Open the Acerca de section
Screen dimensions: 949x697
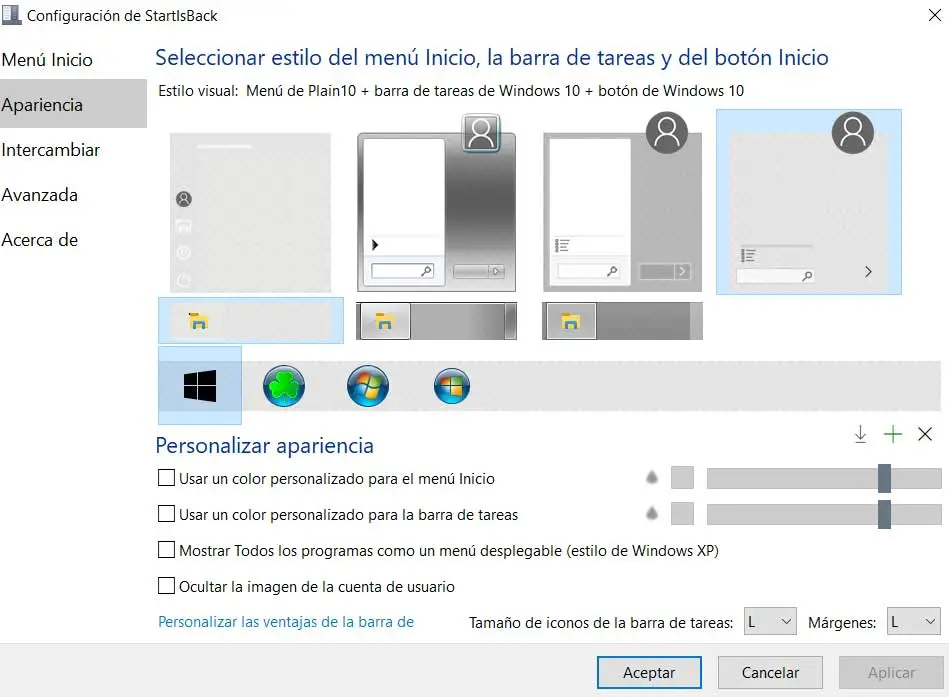click(40, 240)
